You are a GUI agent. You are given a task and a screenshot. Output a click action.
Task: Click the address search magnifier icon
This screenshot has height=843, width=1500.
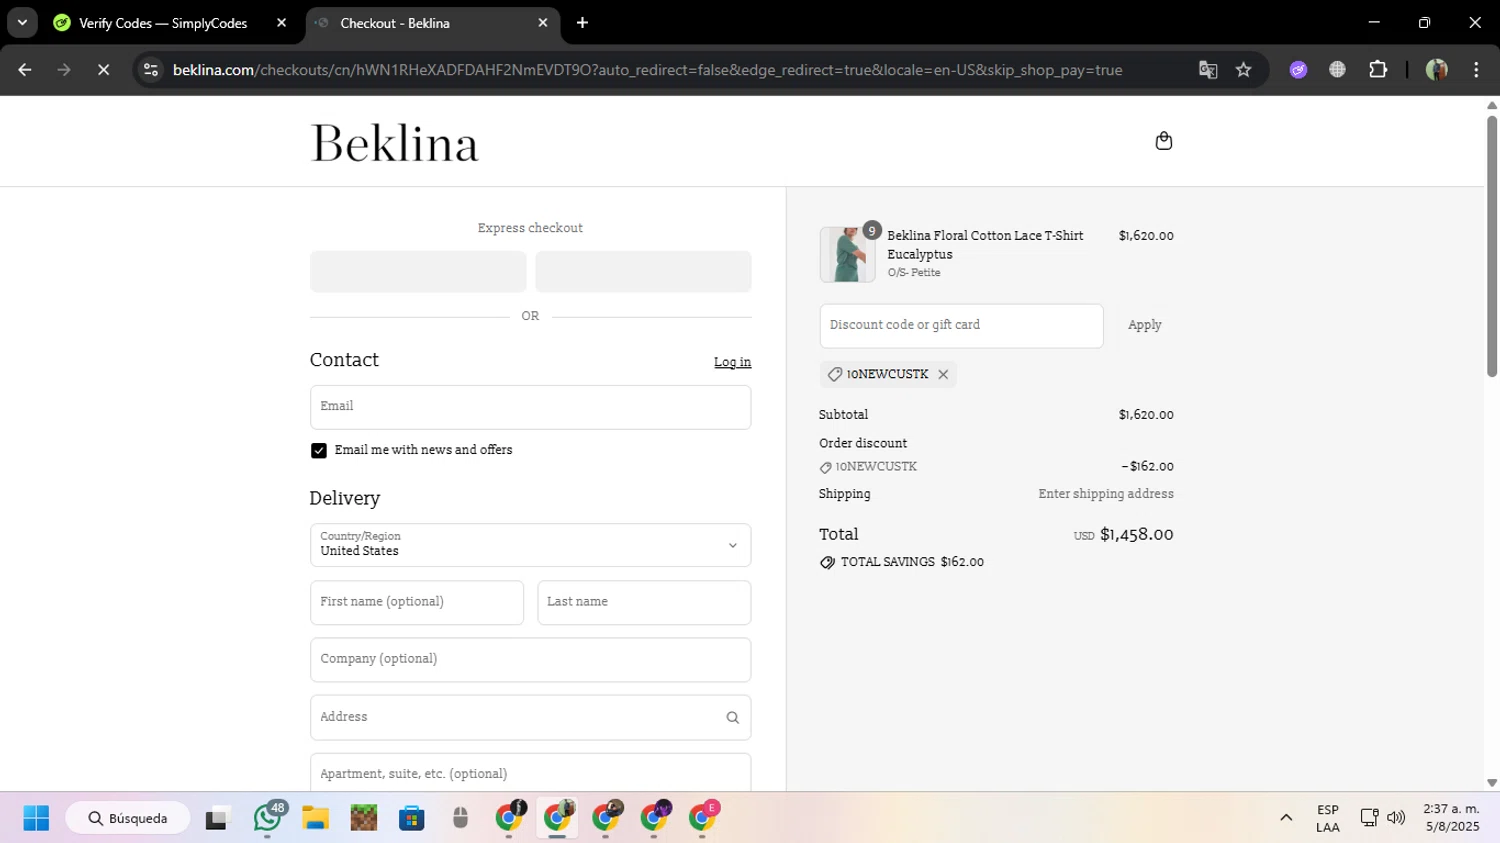pyautogui.click(x=733, y=718)
